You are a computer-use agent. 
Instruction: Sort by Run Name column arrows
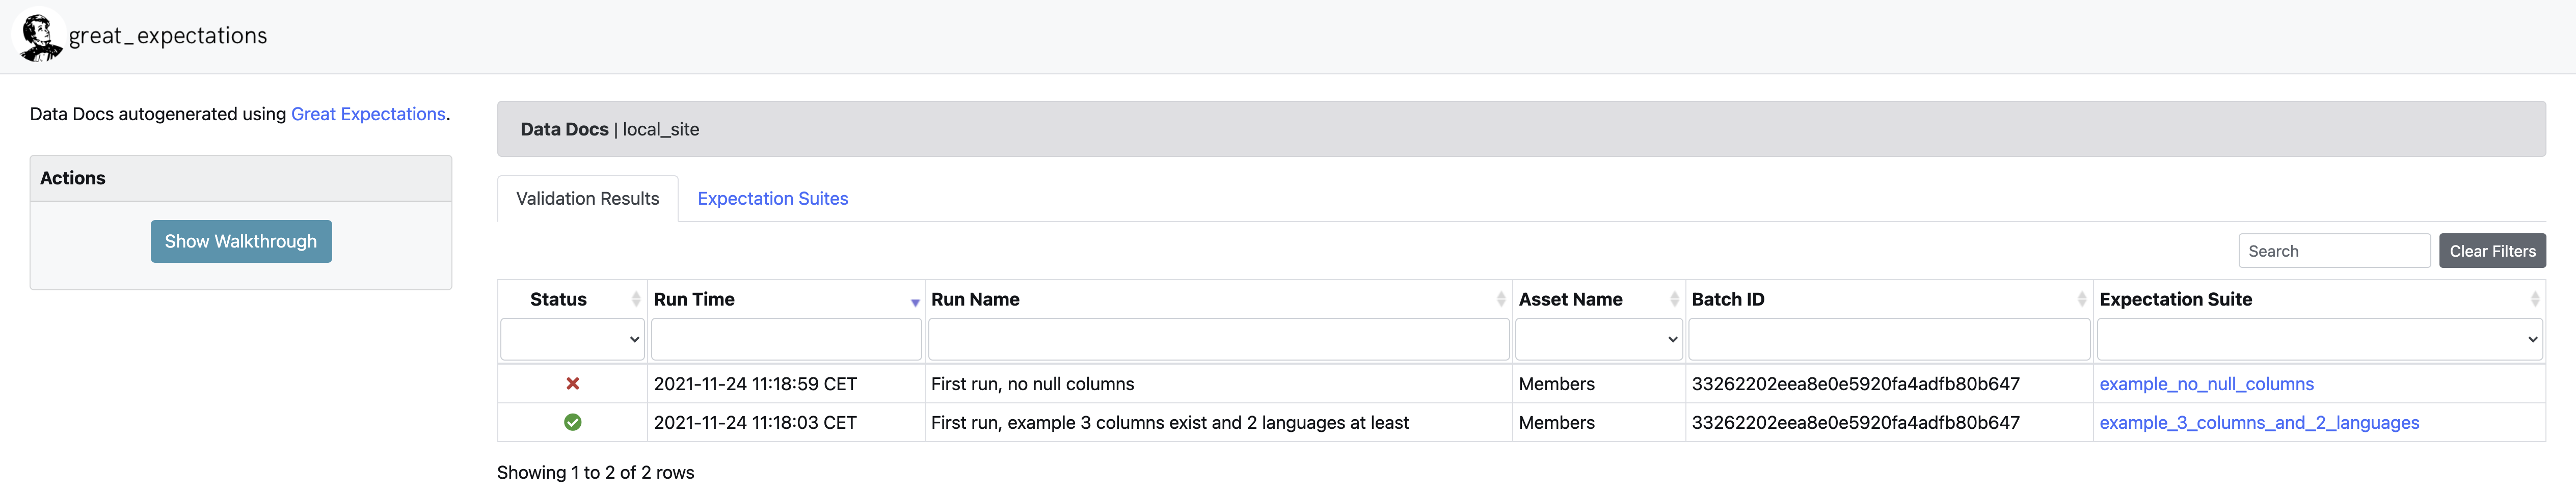point(1500,299)
